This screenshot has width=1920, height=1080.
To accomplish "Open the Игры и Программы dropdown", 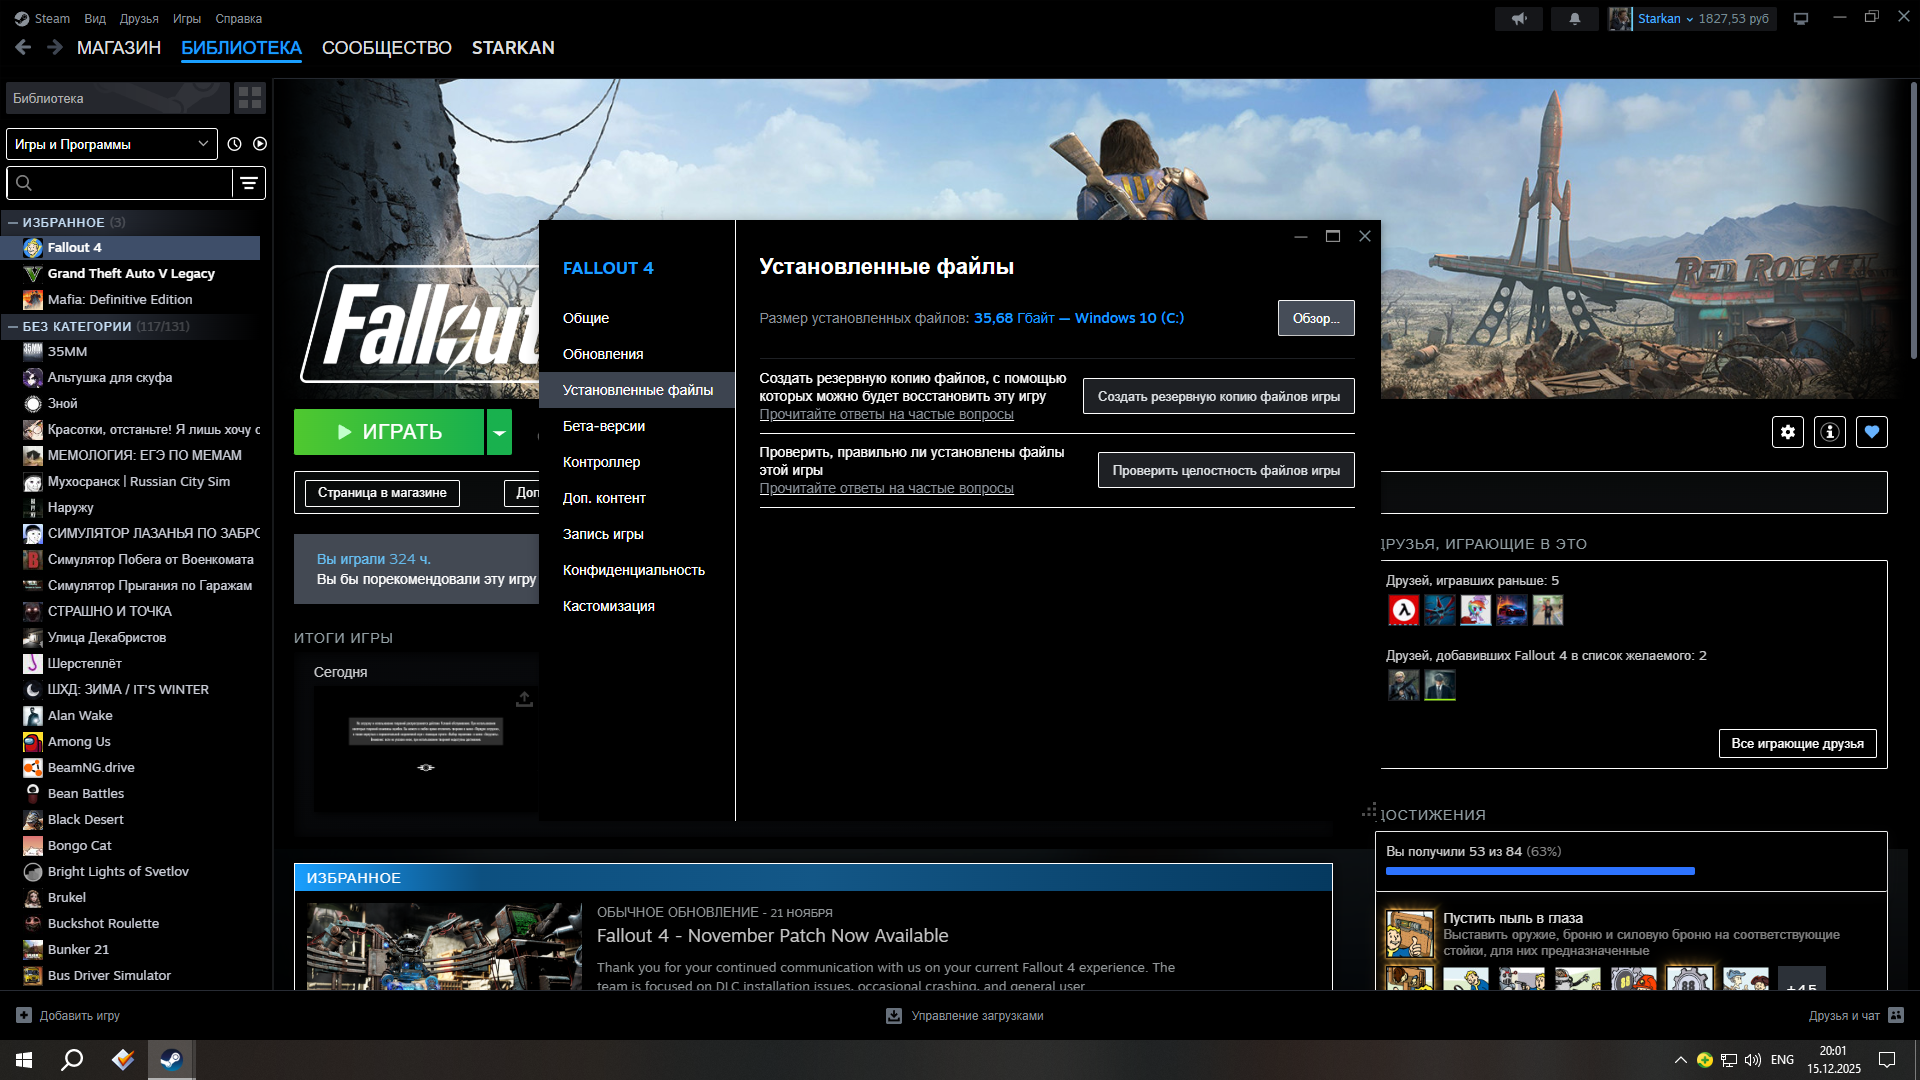I will tap(112, 144).
